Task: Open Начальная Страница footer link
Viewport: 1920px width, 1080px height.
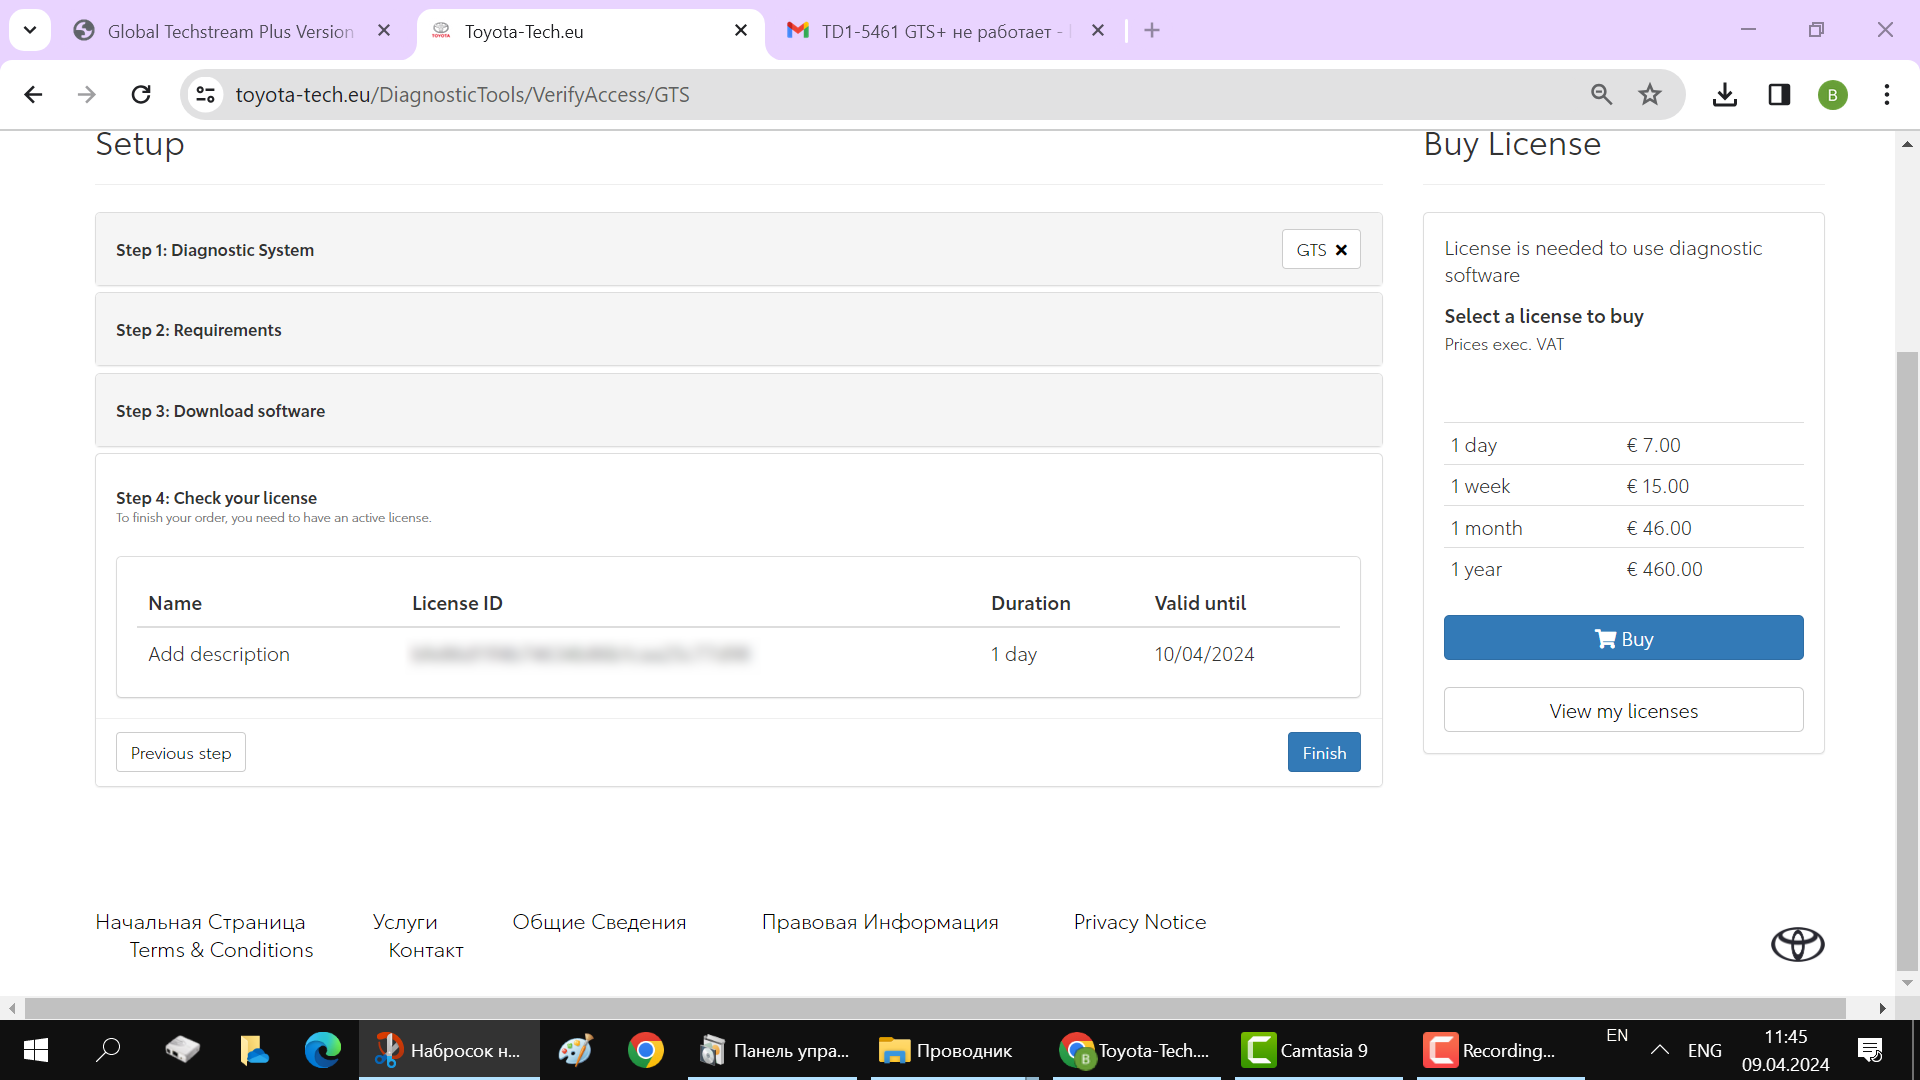Action: (x=200, y=922)
